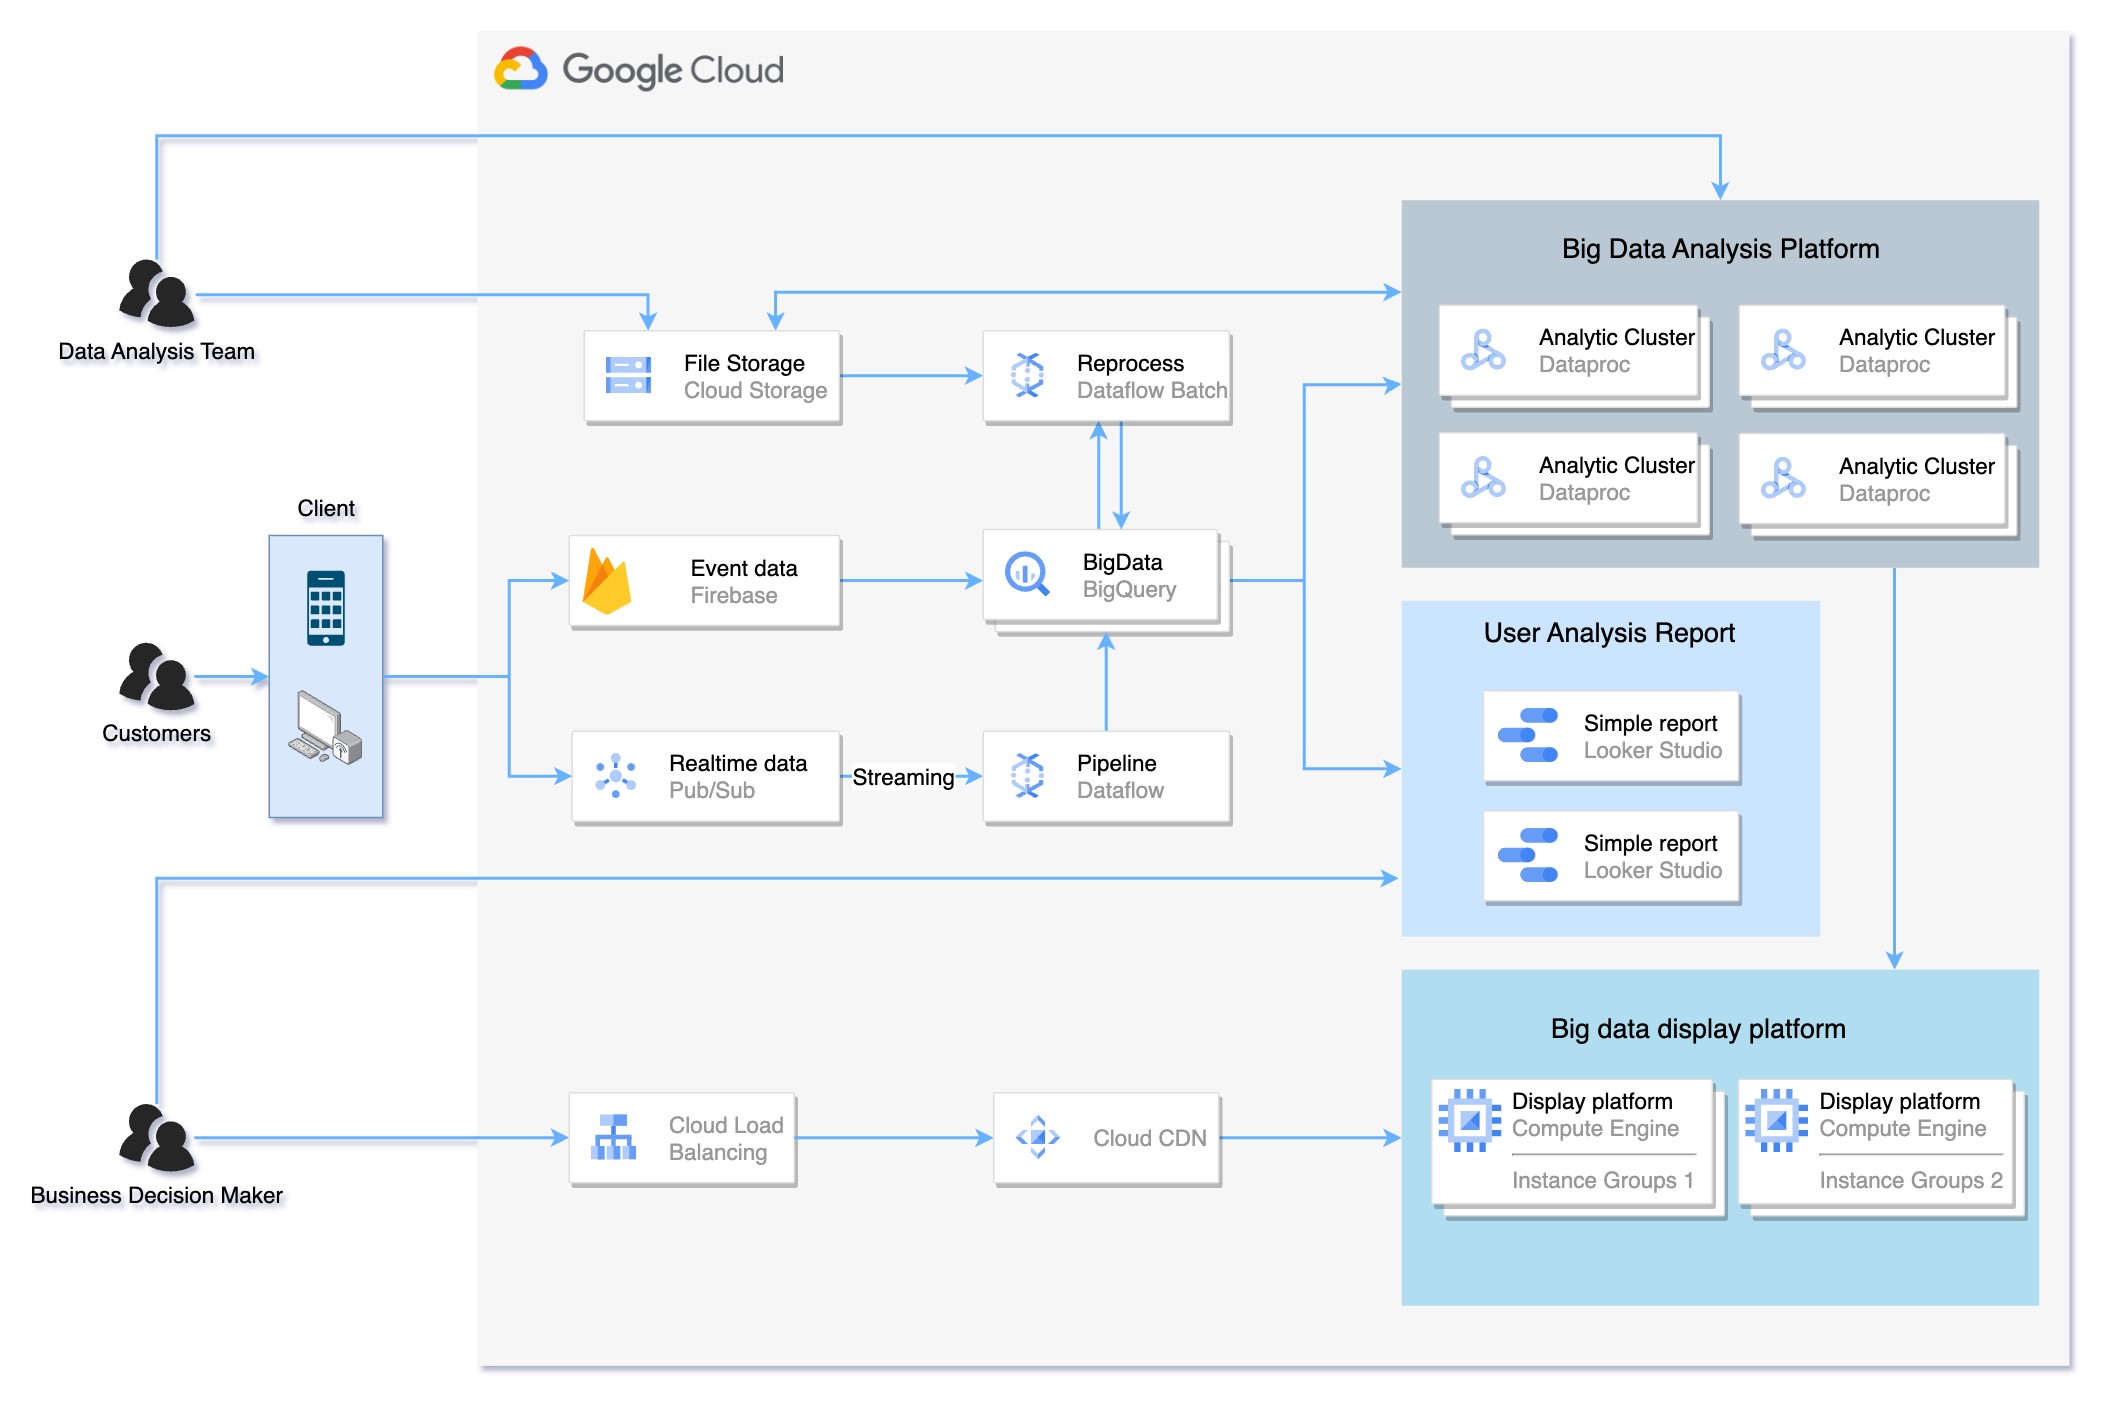The width and height of the screenshot is (2108, 1404).
Task: Click the Pub/Sub icon in Realtime data
Action: pyautogui.click(x=616, y=776)
